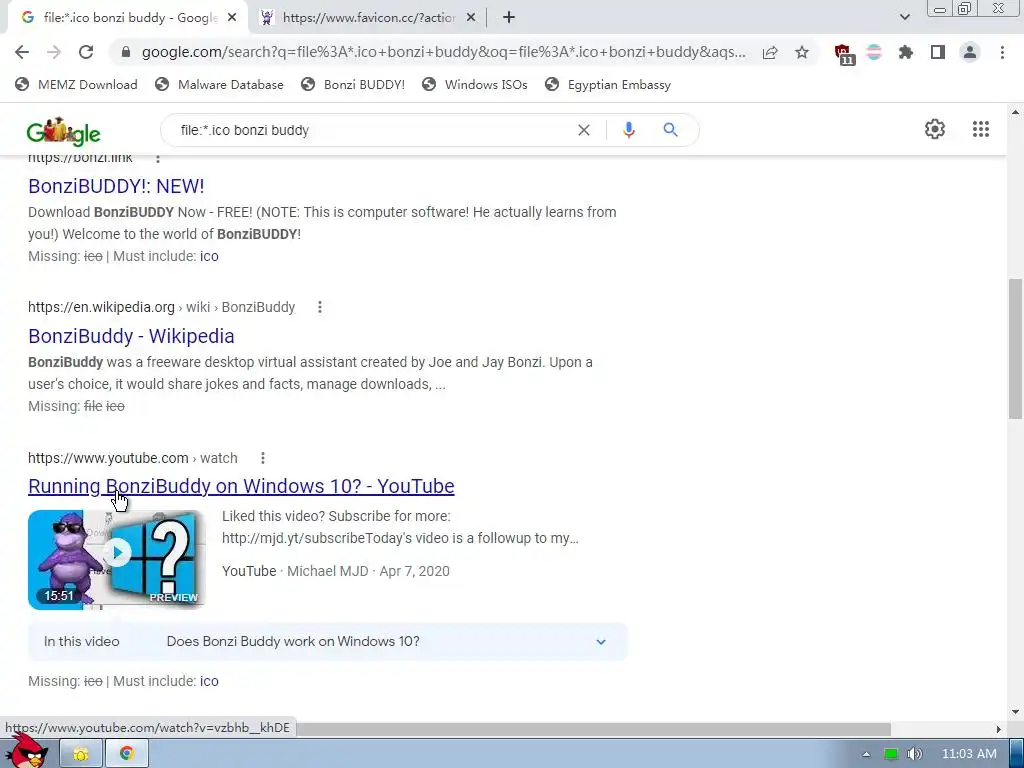Screen dimensions: 1024x768
Task: Close the favicon.cc tab
Action: tap(470, 18)
